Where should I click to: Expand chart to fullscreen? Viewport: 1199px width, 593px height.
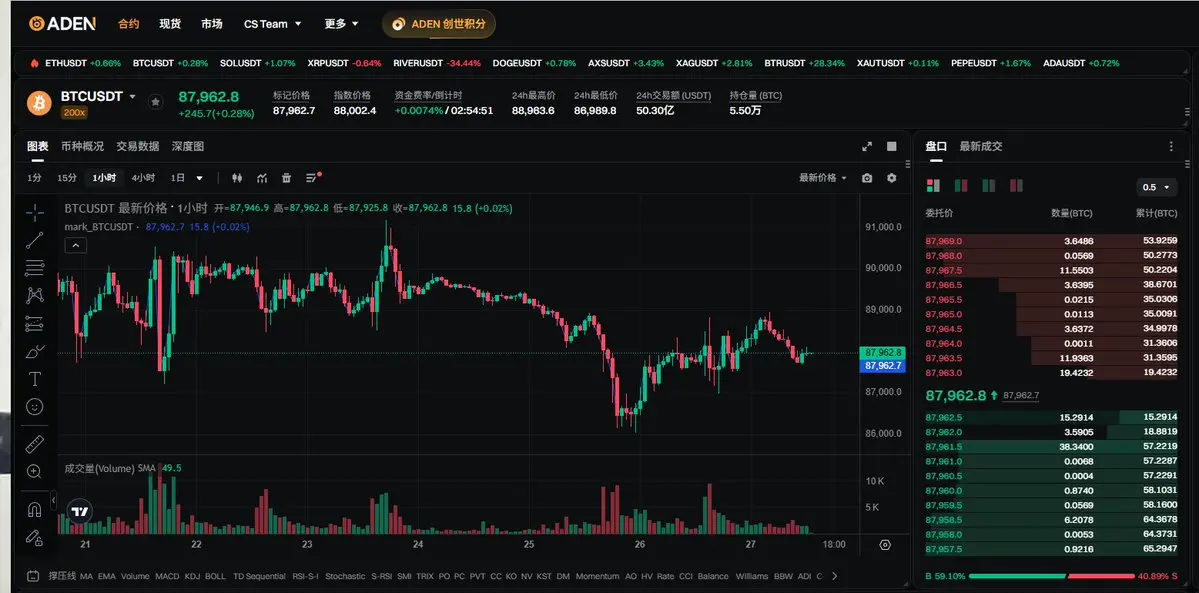coord(867,146)
